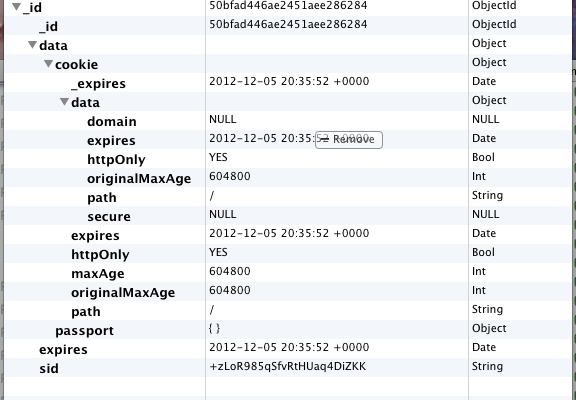Image resolution: width=576 pixels, height=400 pixels.
Task: Collapse the cookie object node
Action: [x=48, y=64]
